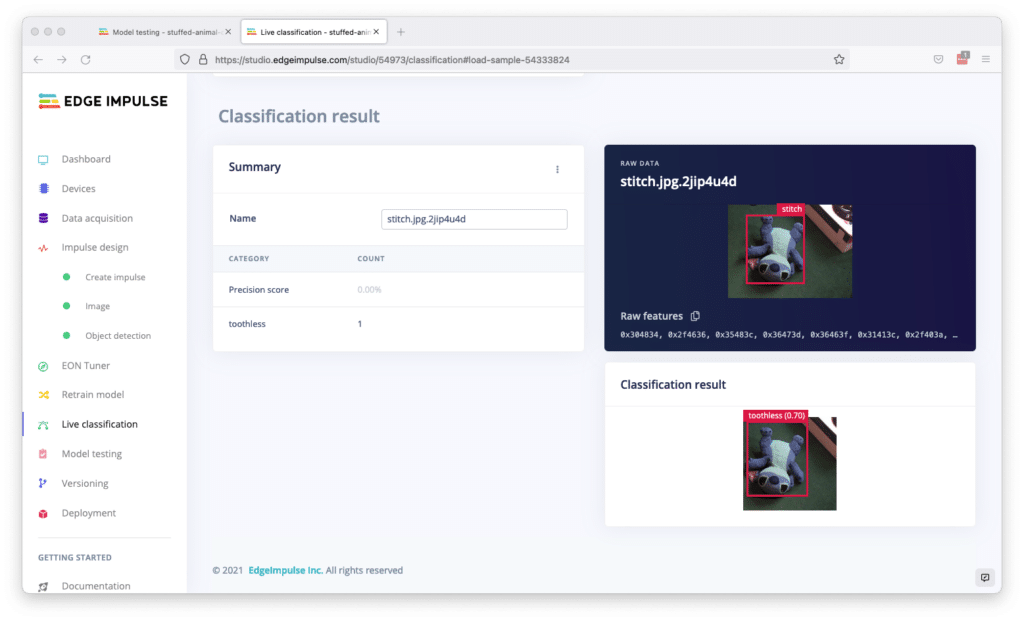
Task: Switch to the Model testing browser tab
Action: (163, 31)
